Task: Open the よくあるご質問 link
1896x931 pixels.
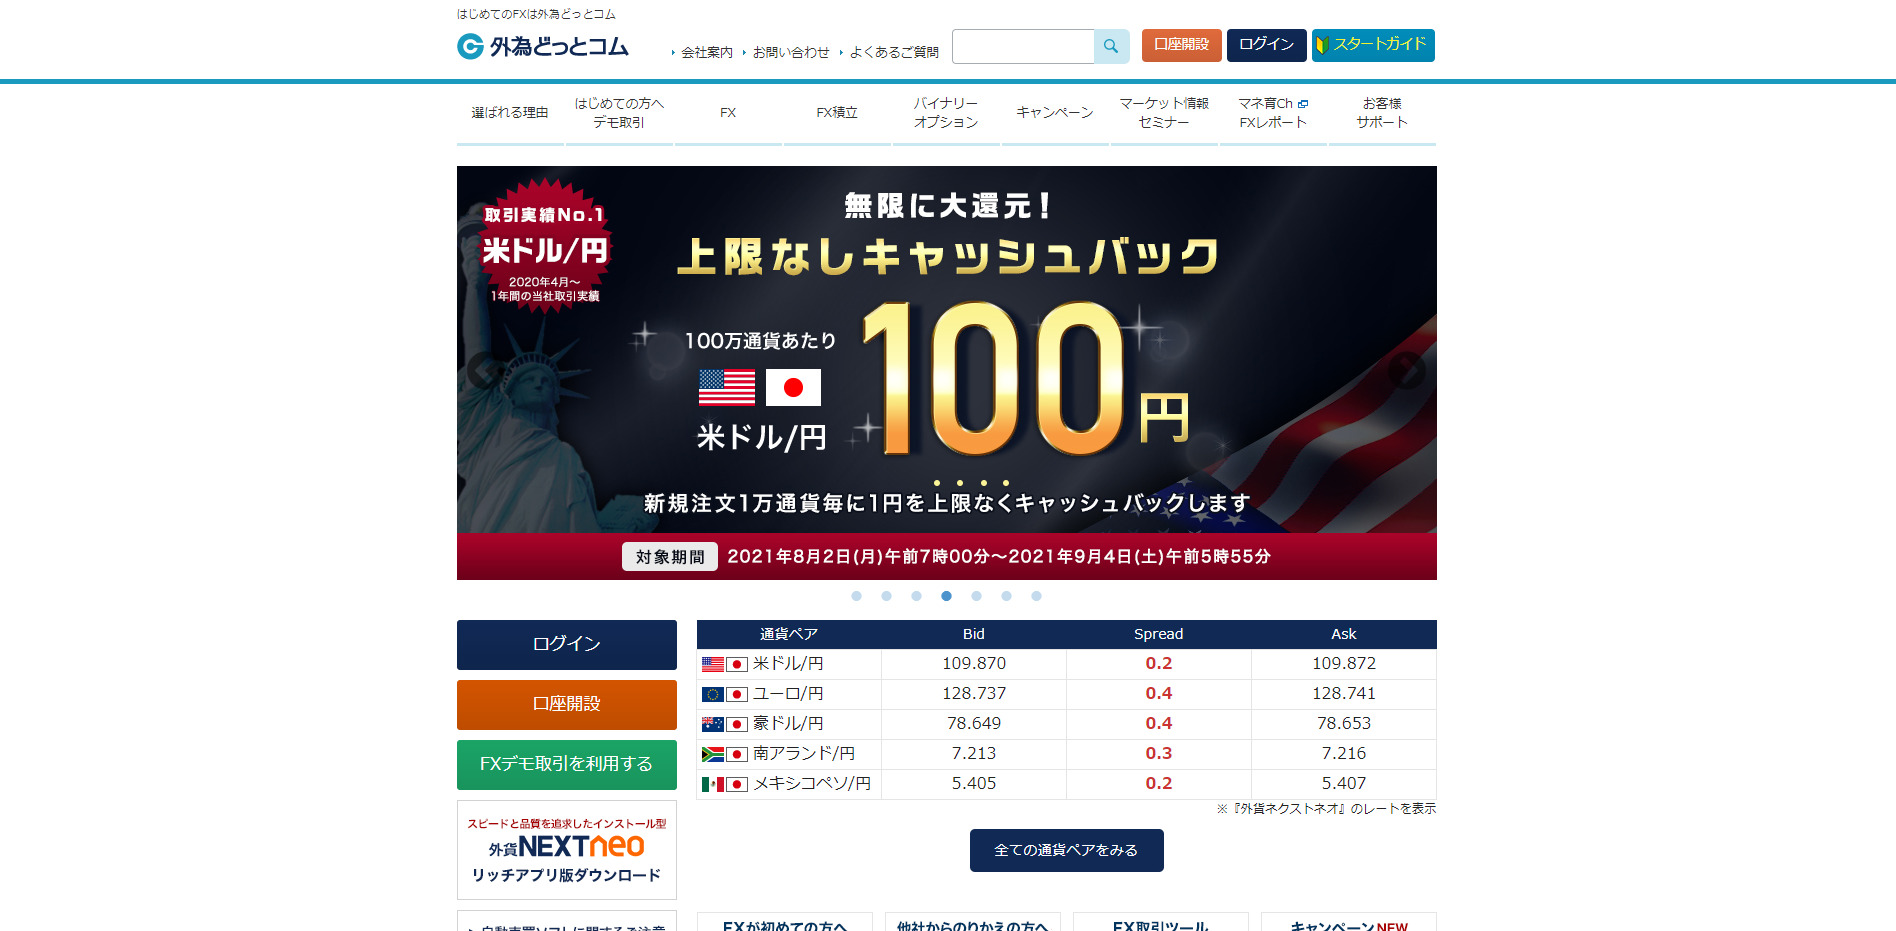Action: (894, 52)
